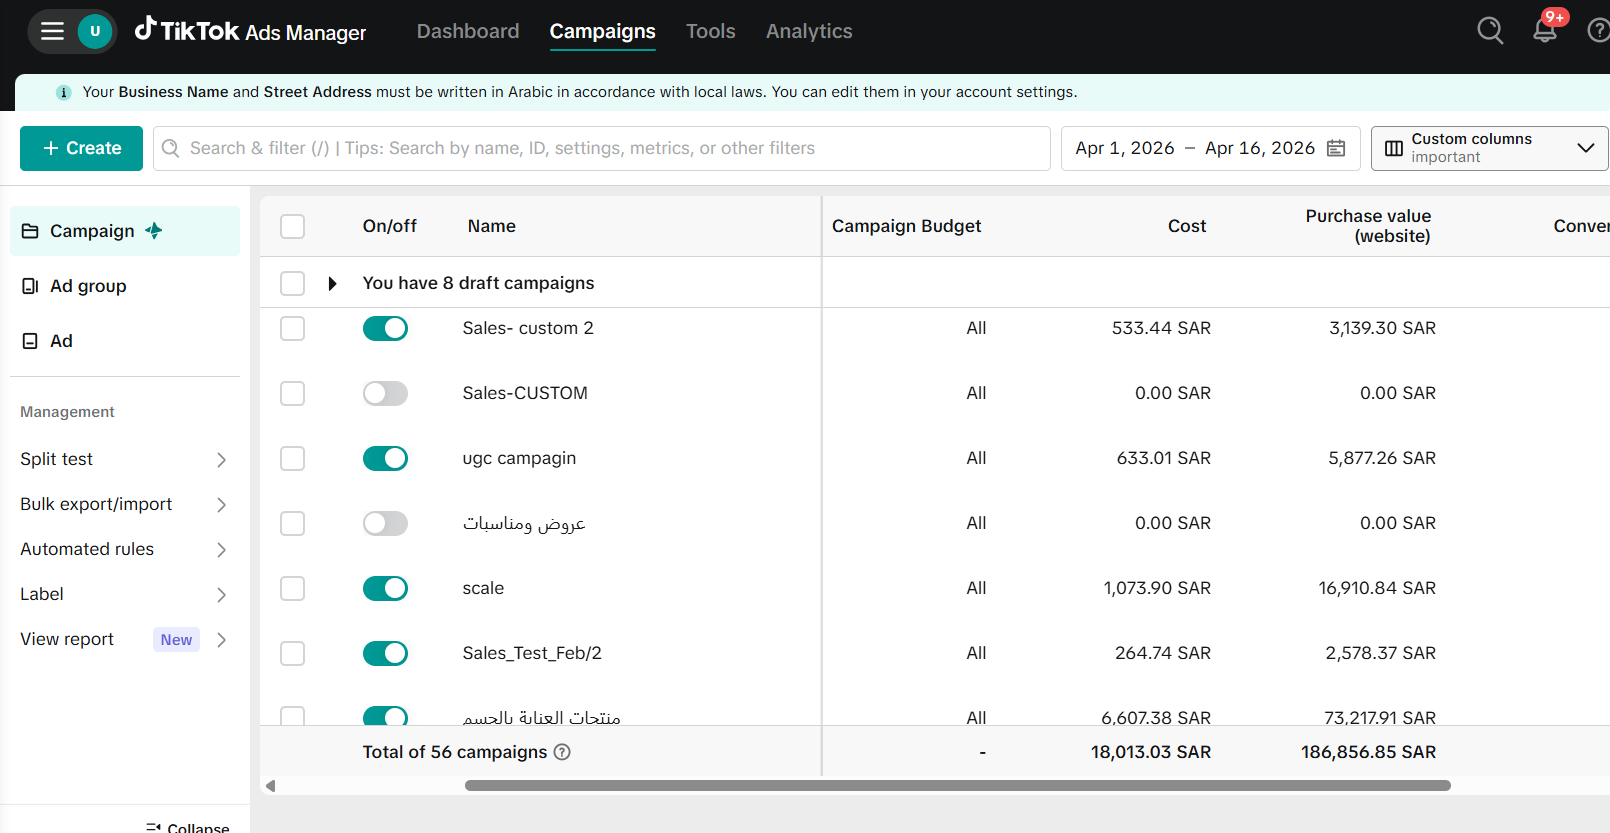Image resolution: width=1610 pixels, height=833 pixels.
Task: Open the ugc campagin campaign name
Action: coord(519,458)
